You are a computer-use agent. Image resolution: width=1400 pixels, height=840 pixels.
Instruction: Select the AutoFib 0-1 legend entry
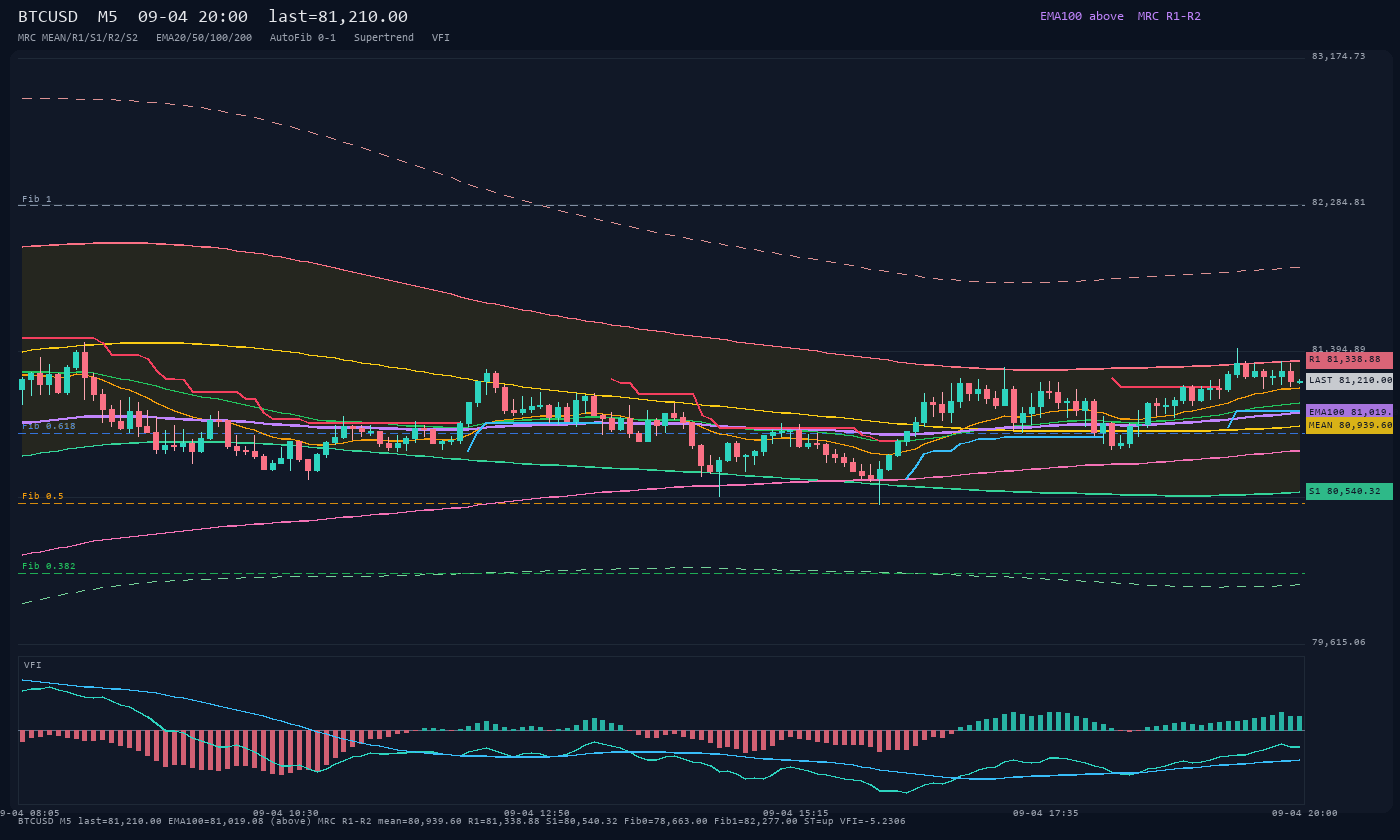click(x=303, y=37)
